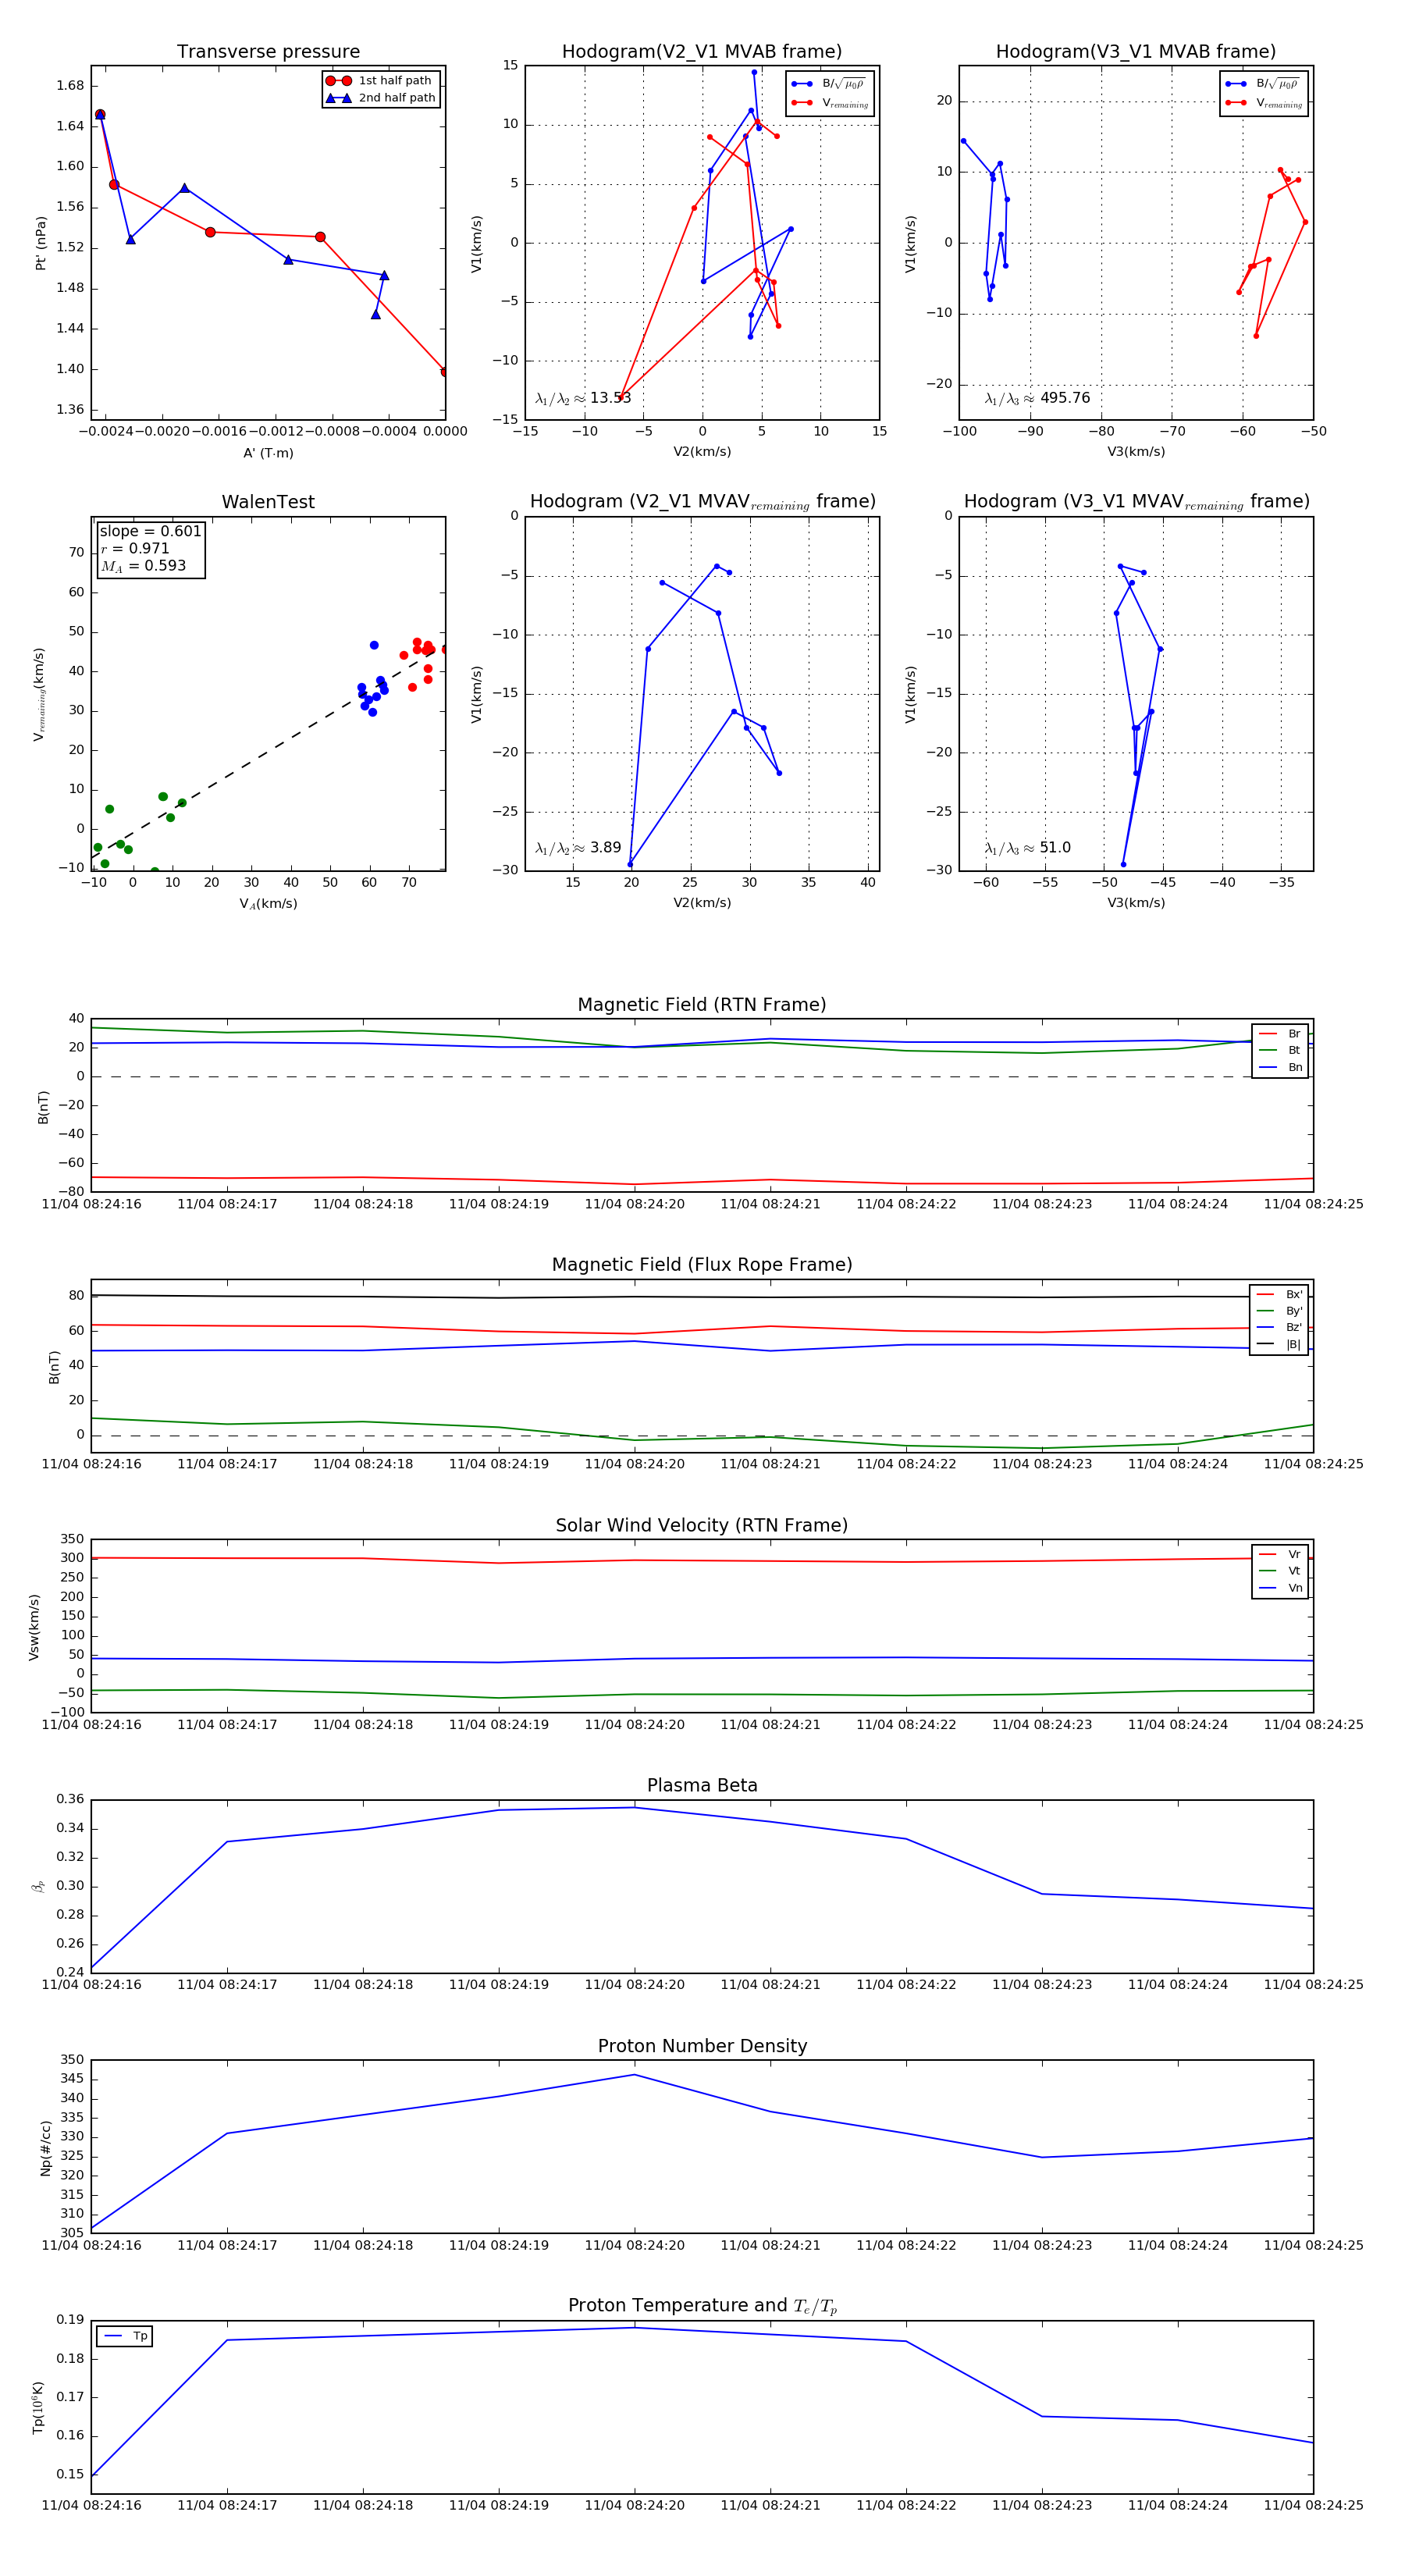Viewport: 1405px width, 2576px height.
Task: Click the "Proton Number Density" title
Action: (702, 2046)
